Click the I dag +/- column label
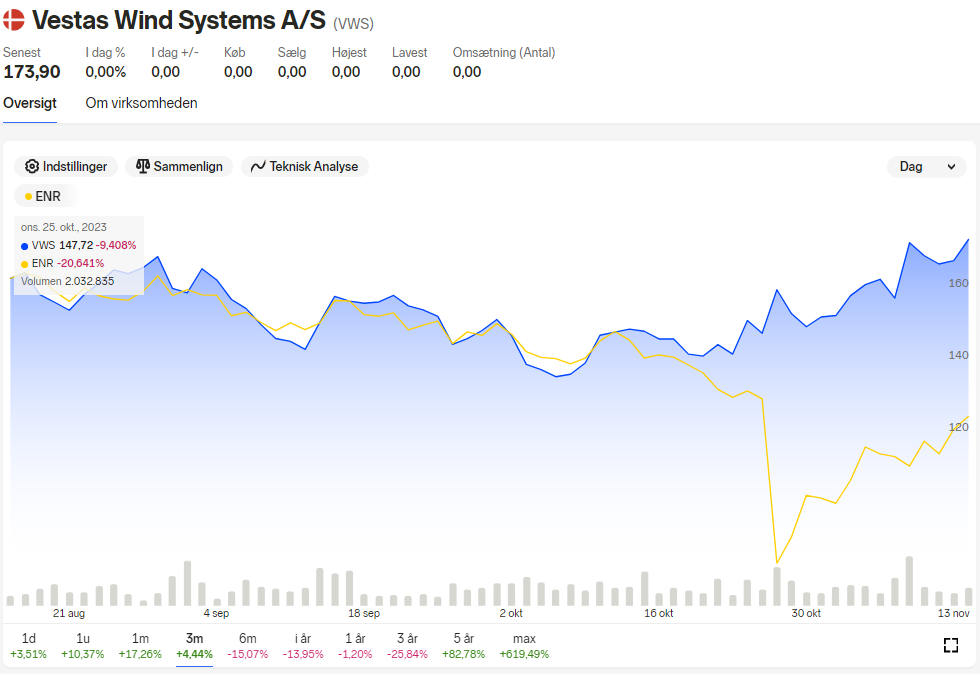This screenshot has width=980, height=674. pyautogui.click(x=175, y=53)
